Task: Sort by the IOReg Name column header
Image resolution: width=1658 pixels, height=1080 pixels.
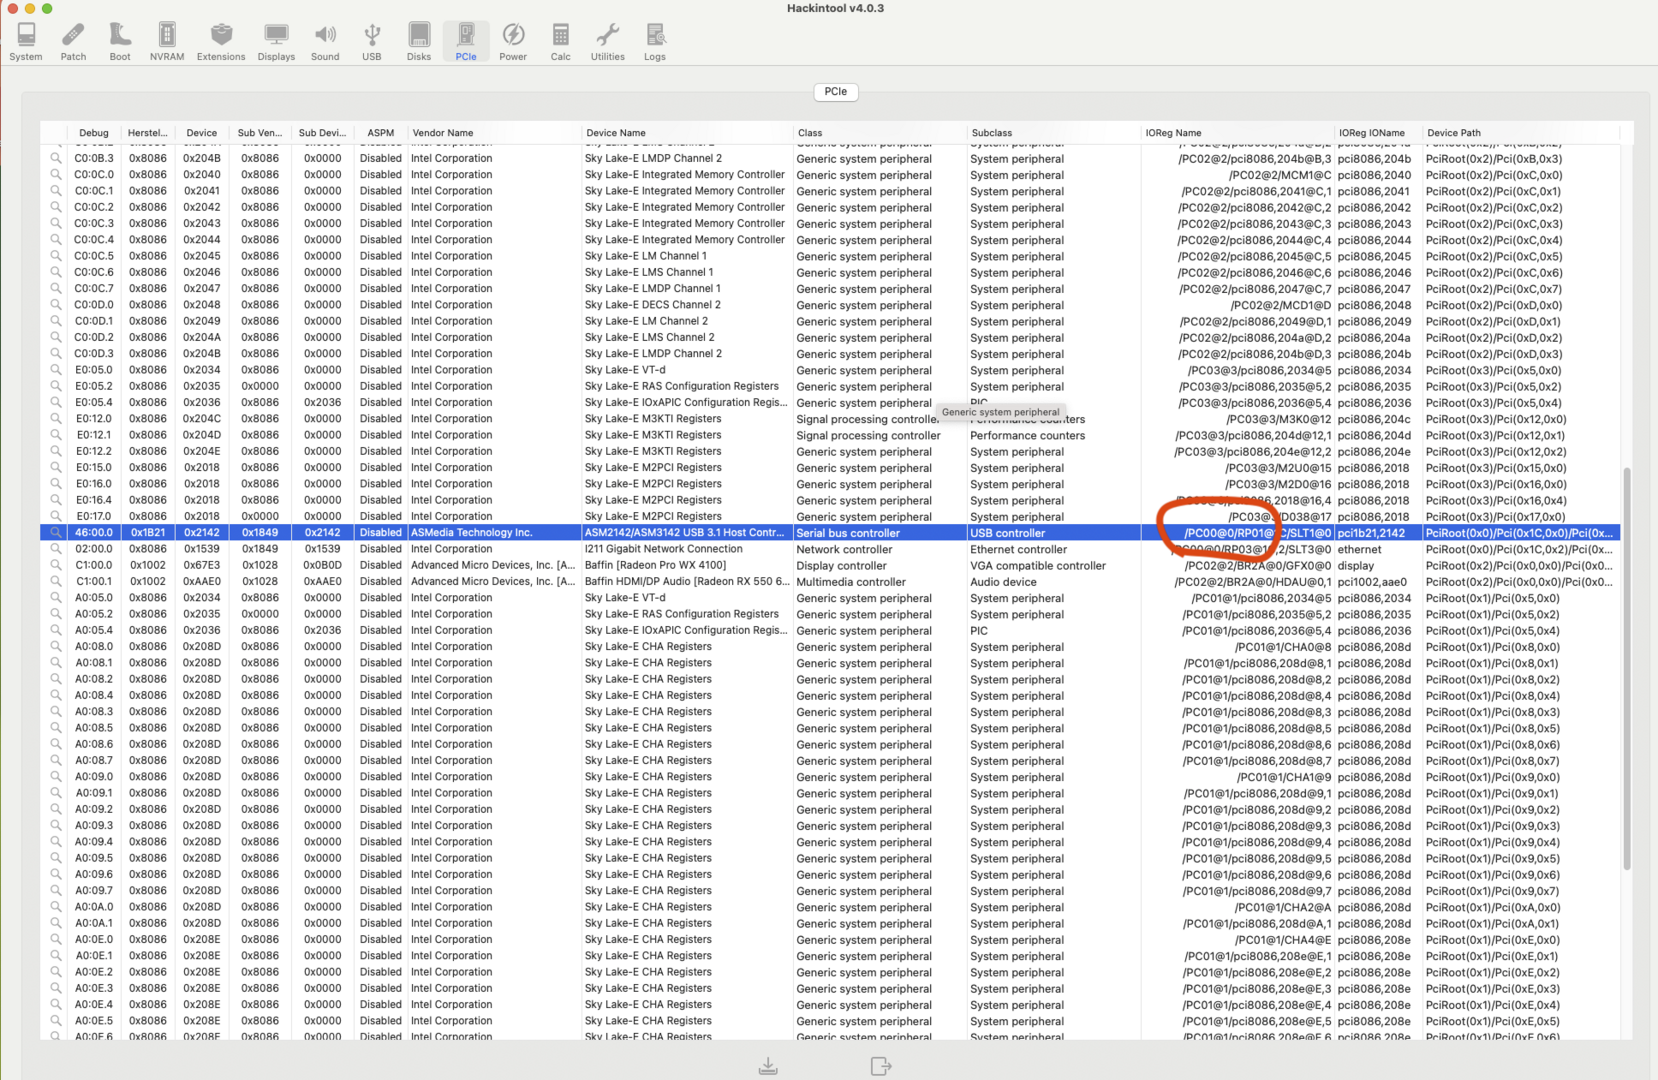Action: click(1237, 133)
